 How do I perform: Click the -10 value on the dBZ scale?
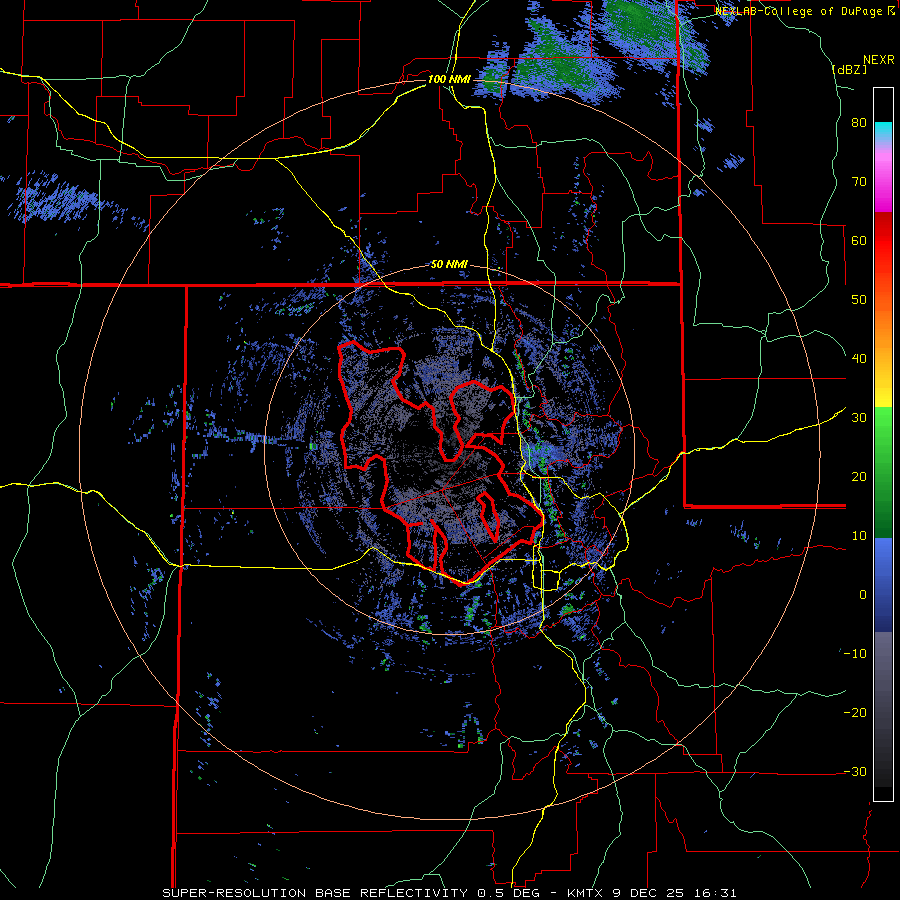(x=855, y=653)
